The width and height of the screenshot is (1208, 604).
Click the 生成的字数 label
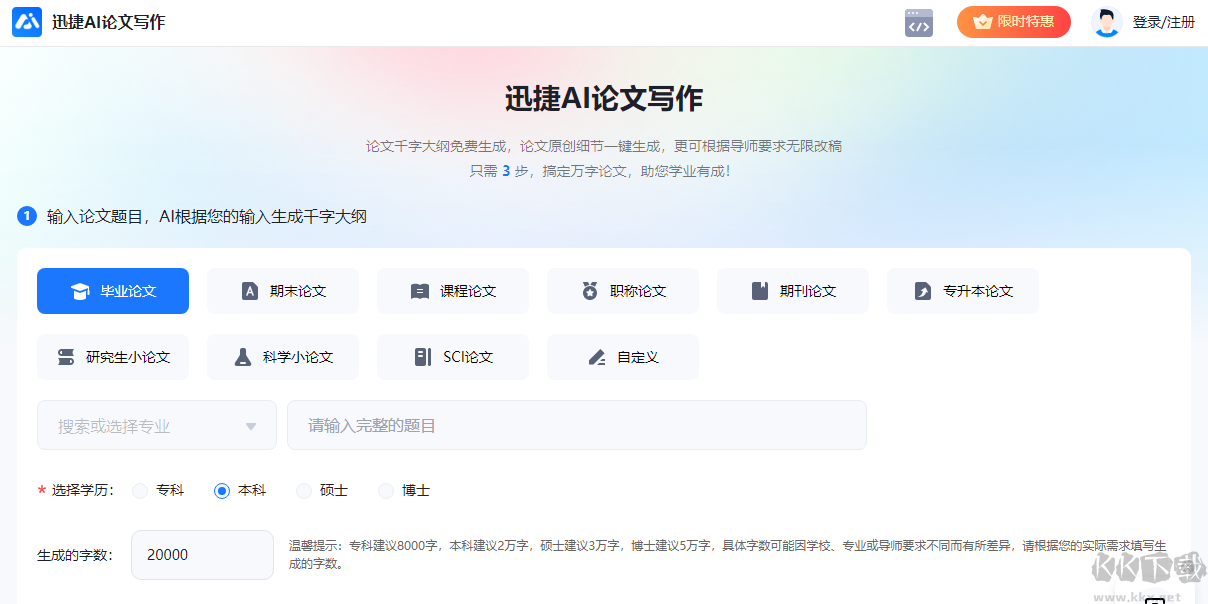[x=75, y=555]
